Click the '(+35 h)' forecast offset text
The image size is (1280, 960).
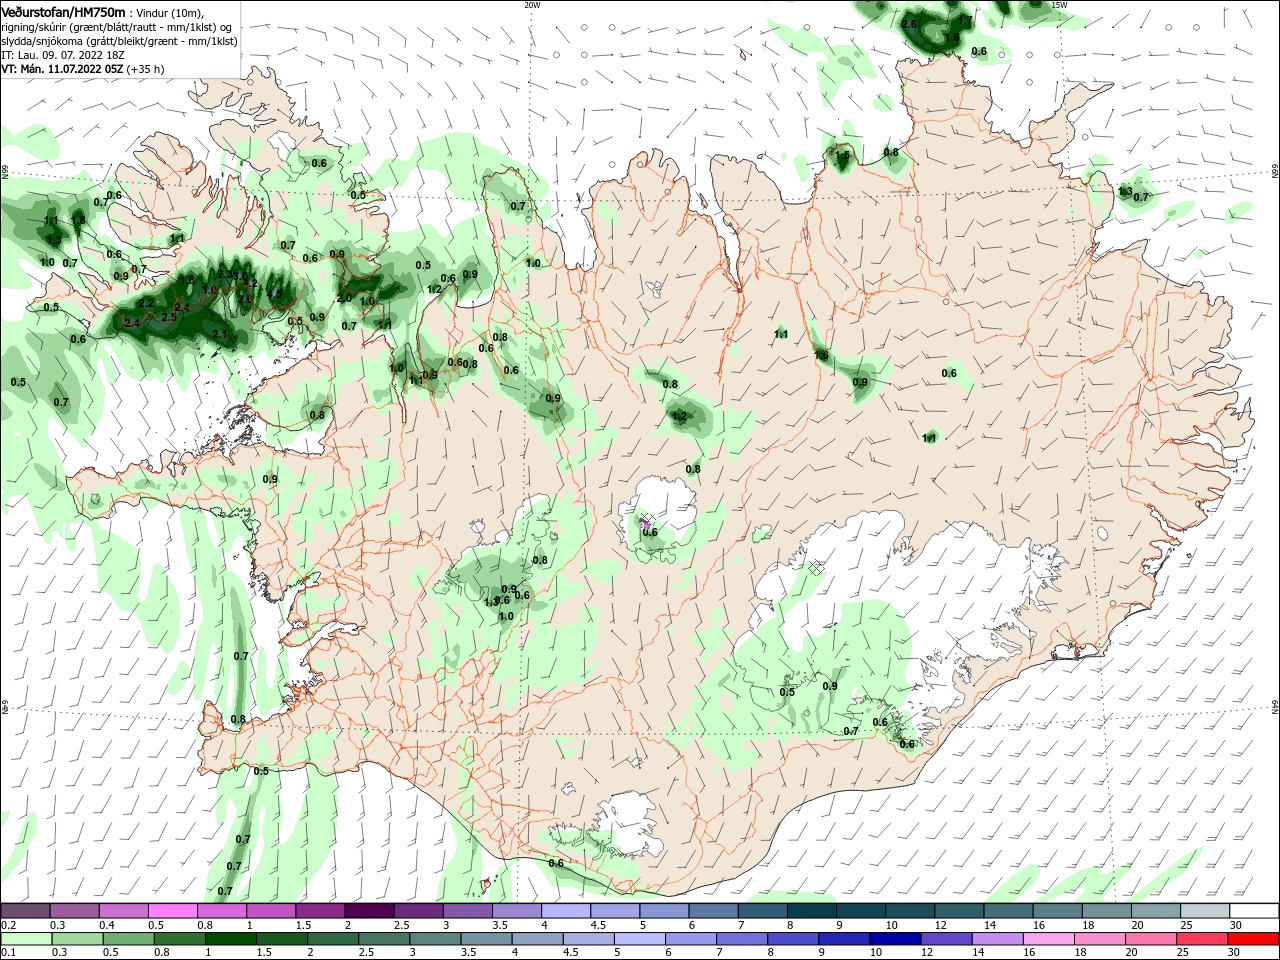146,69
